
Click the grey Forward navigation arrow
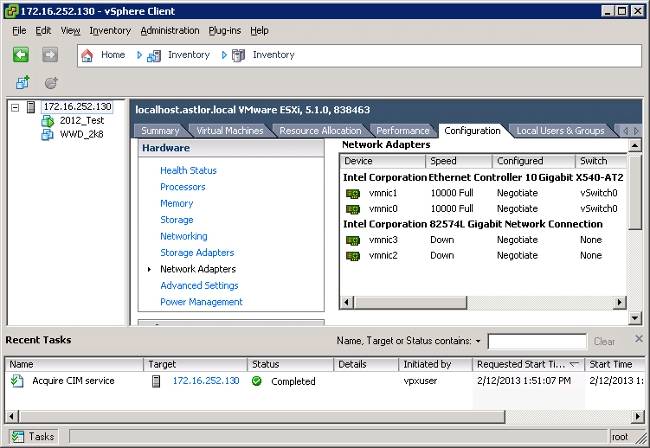tap(50, 54)
